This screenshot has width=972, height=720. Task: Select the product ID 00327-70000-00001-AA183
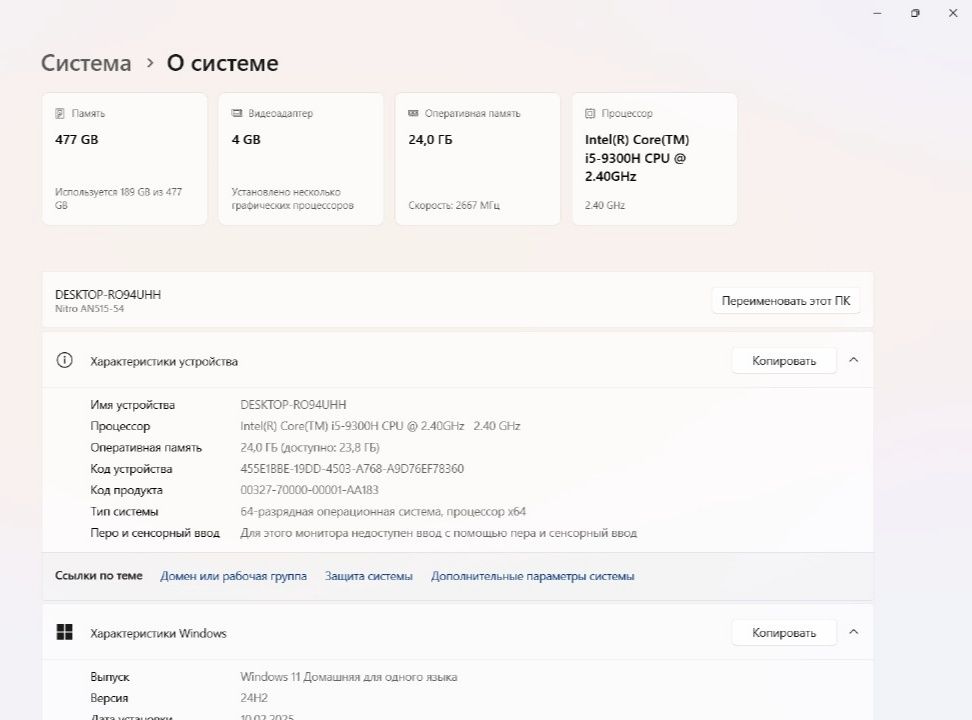point(309,490)
